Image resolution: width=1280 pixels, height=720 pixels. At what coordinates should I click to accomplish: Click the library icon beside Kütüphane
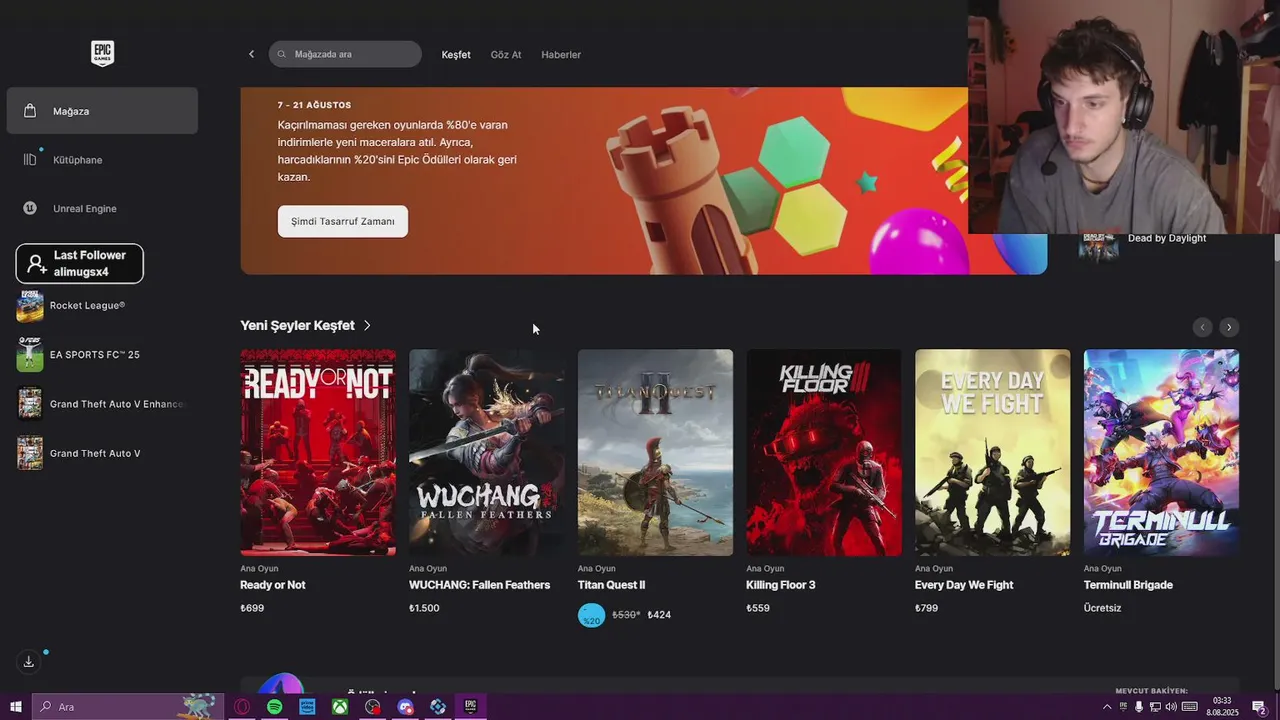(x=30, y=159)
